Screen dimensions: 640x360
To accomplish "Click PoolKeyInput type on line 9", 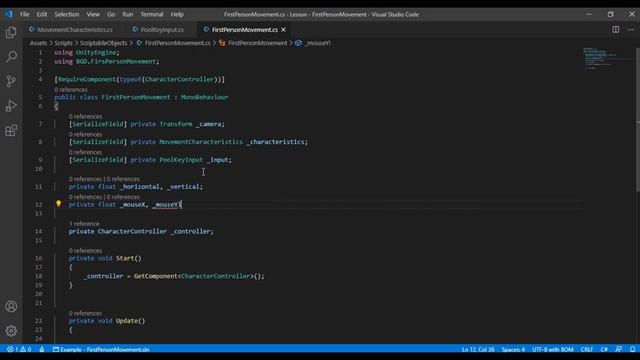I will pyautogui.click(x=181, y=160).
